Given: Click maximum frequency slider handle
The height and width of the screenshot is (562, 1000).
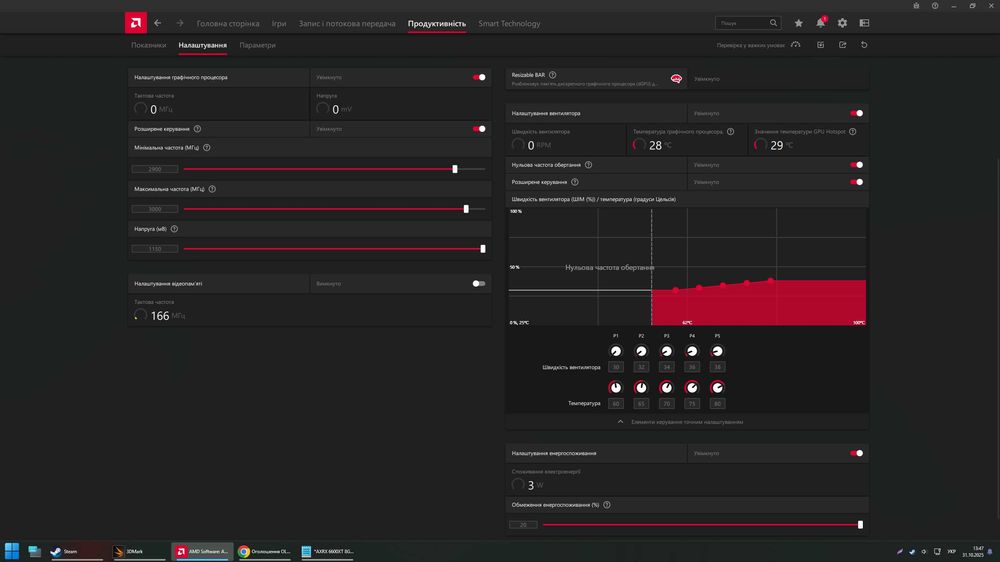Looking at the screenshot, I should coord(466,209).
